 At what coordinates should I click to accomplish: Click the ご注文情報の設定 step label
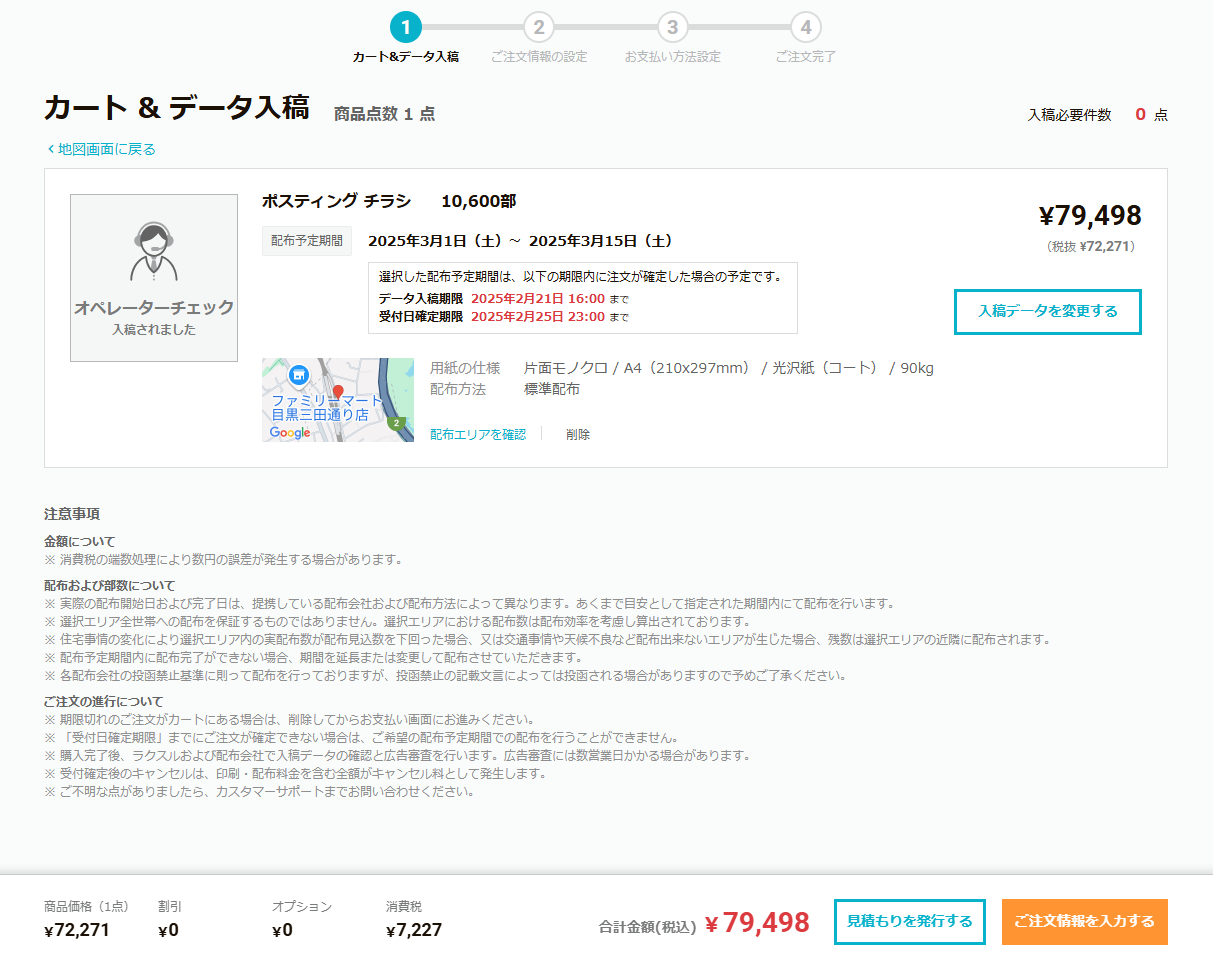pyautogui.click(x=539, y=57)
